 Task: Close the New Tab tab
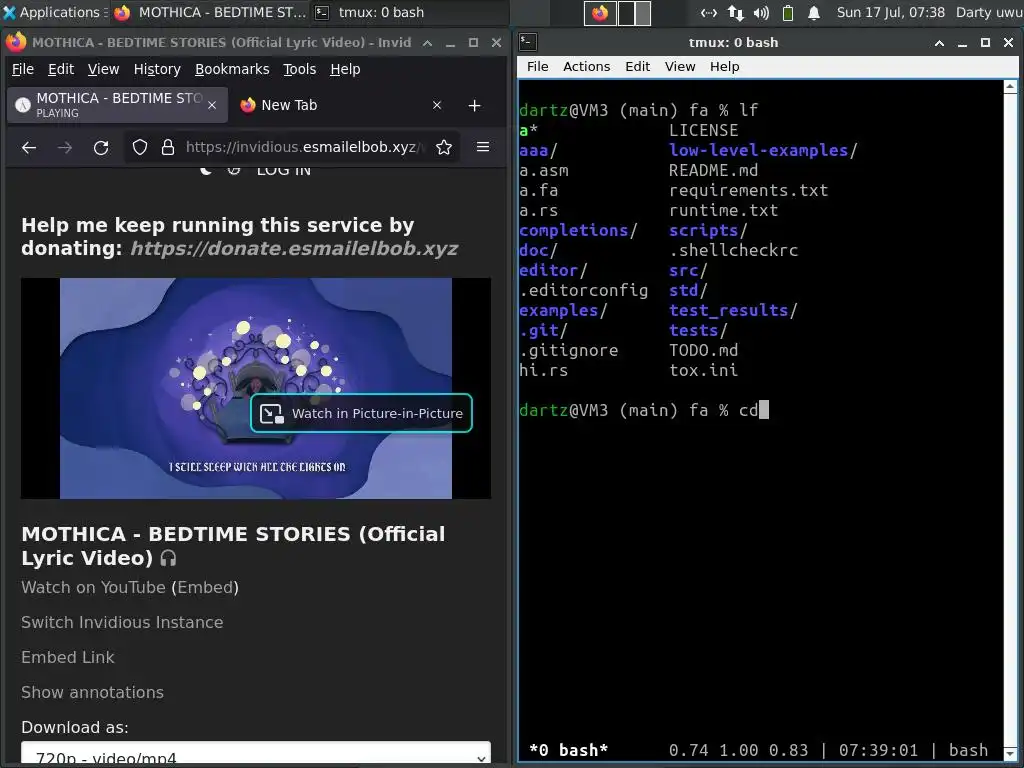coord(437,105)
